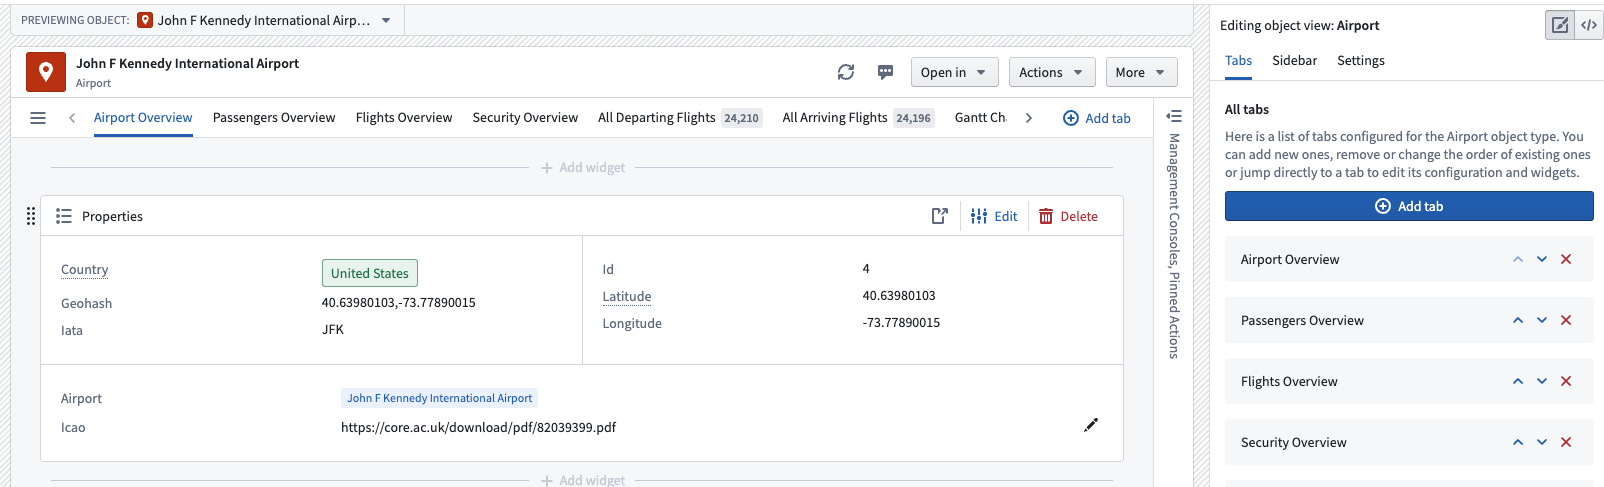Remove Airport Overview tab

click(x=1566, y=259)
